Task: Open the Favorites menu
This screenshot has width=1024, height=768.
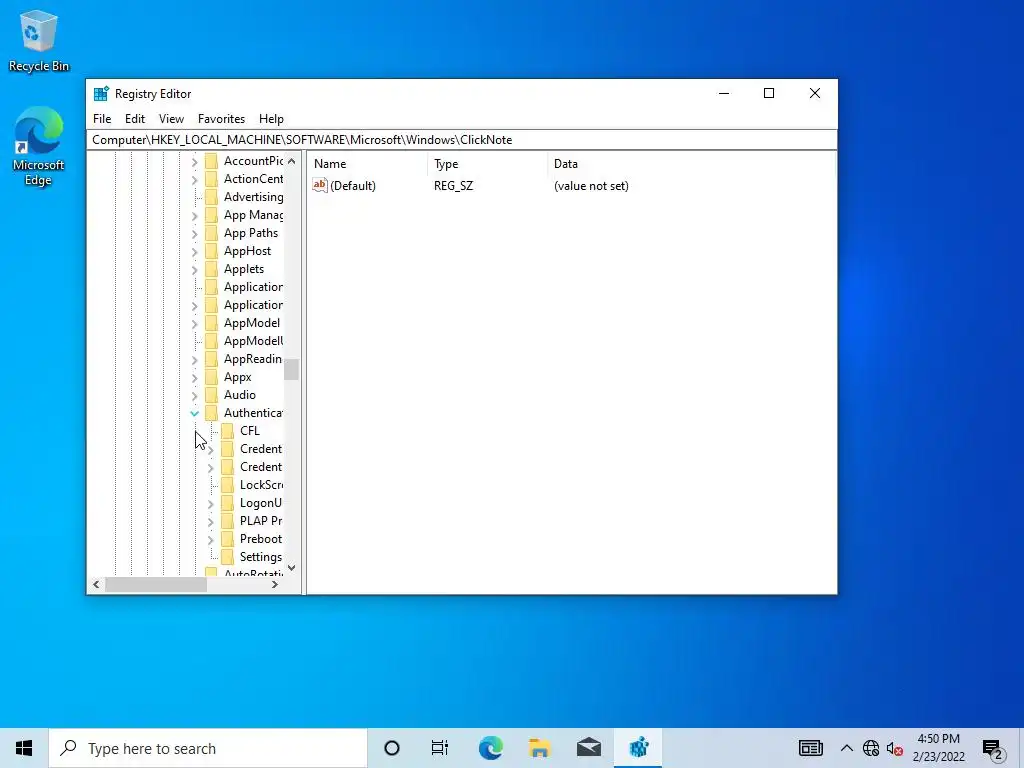Action: 221,119
